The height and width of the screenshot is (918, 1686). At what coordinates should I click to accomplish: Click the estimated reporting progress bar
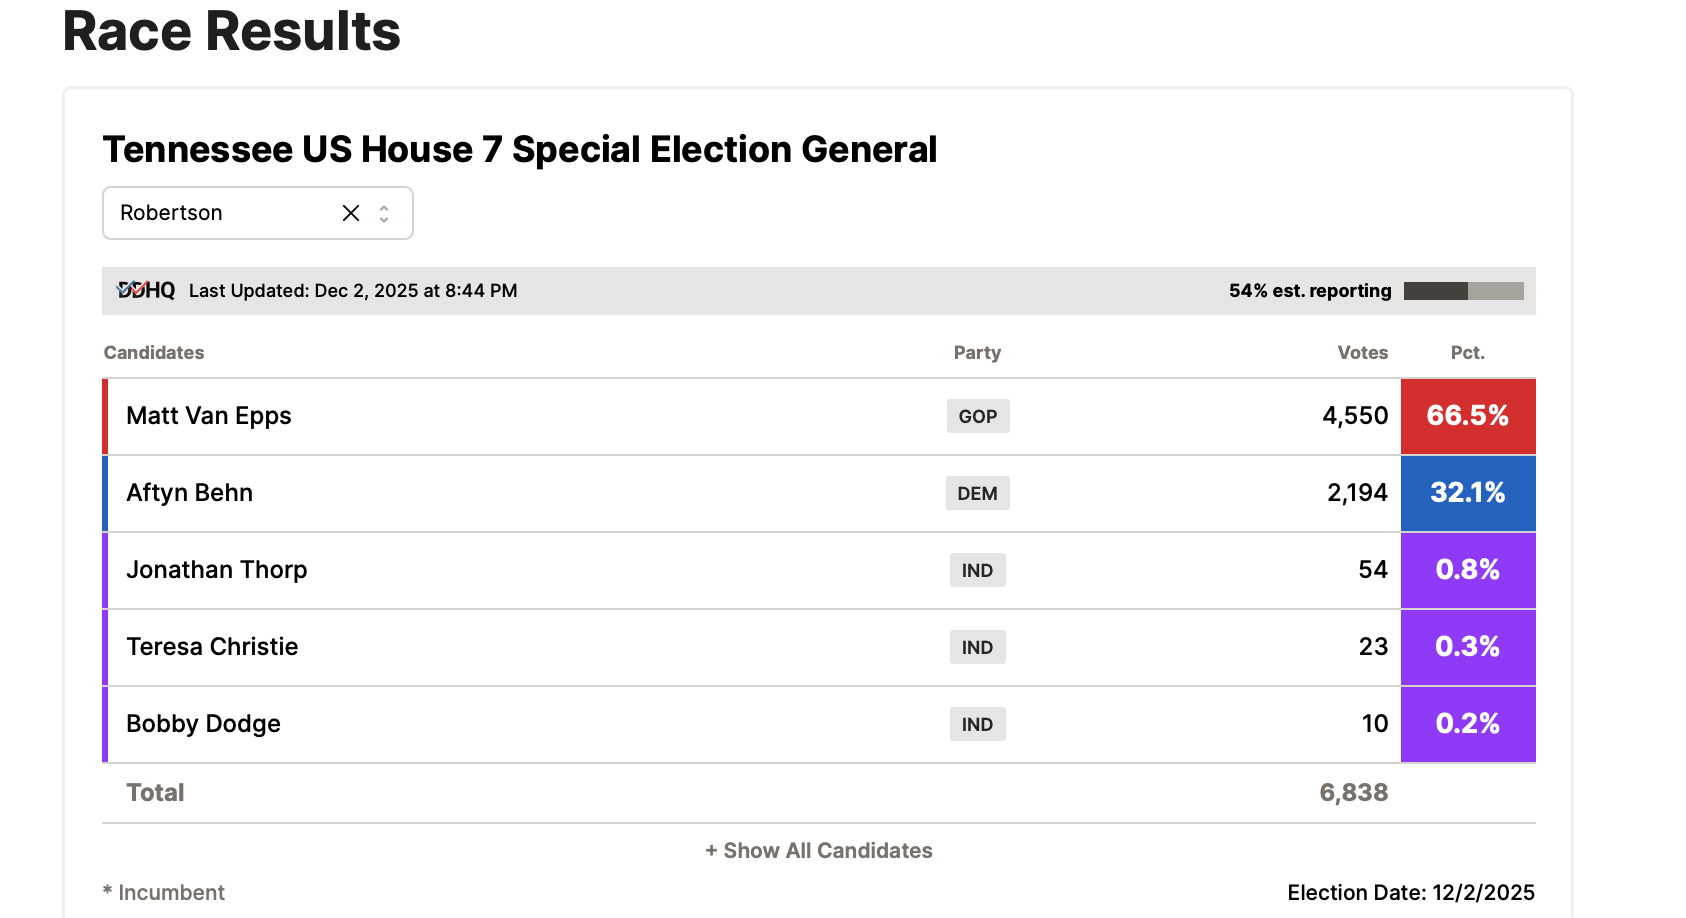tap(1463, 291)
